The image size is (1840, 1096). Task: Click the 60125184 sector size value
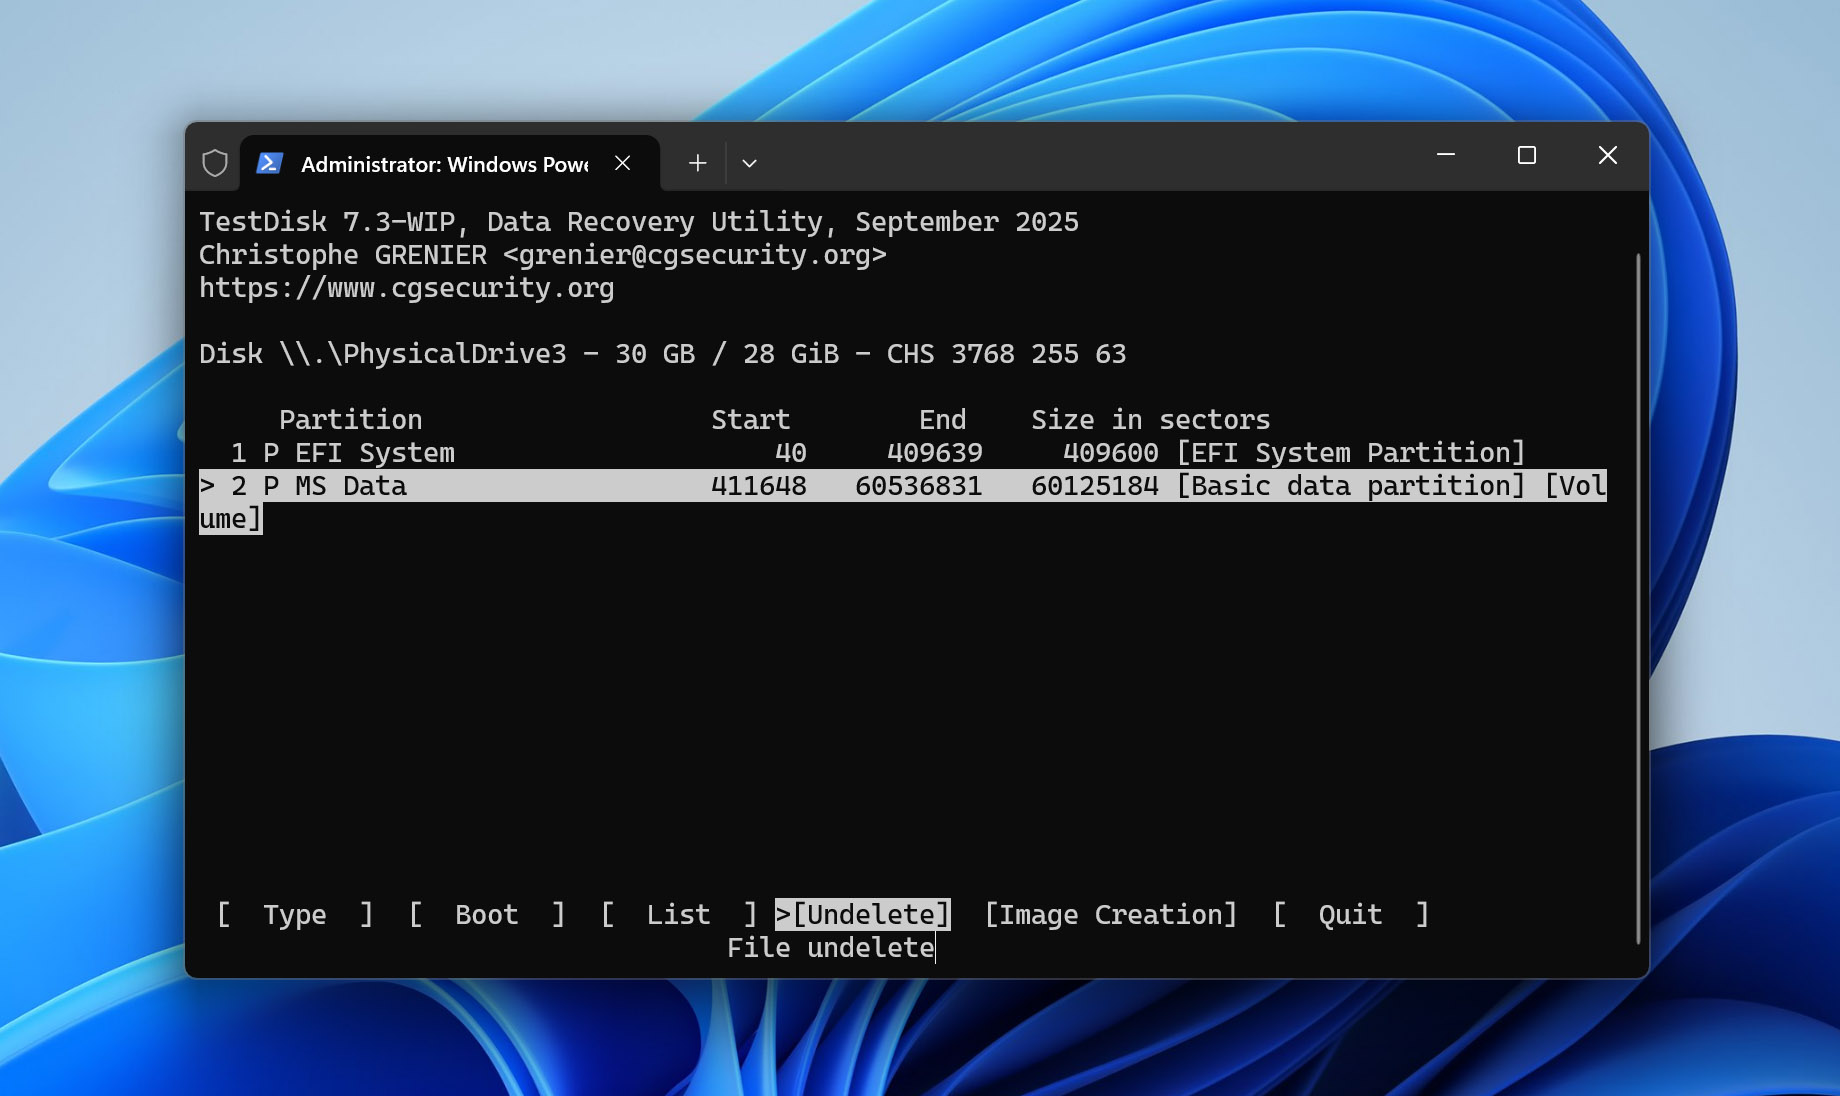pos(1095,486)
